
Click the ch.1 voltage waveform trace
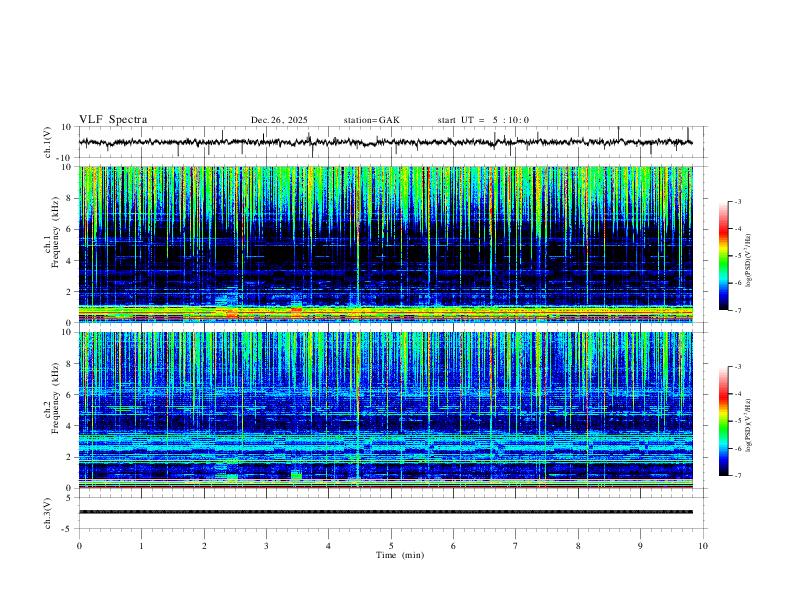tap(385, 142)
